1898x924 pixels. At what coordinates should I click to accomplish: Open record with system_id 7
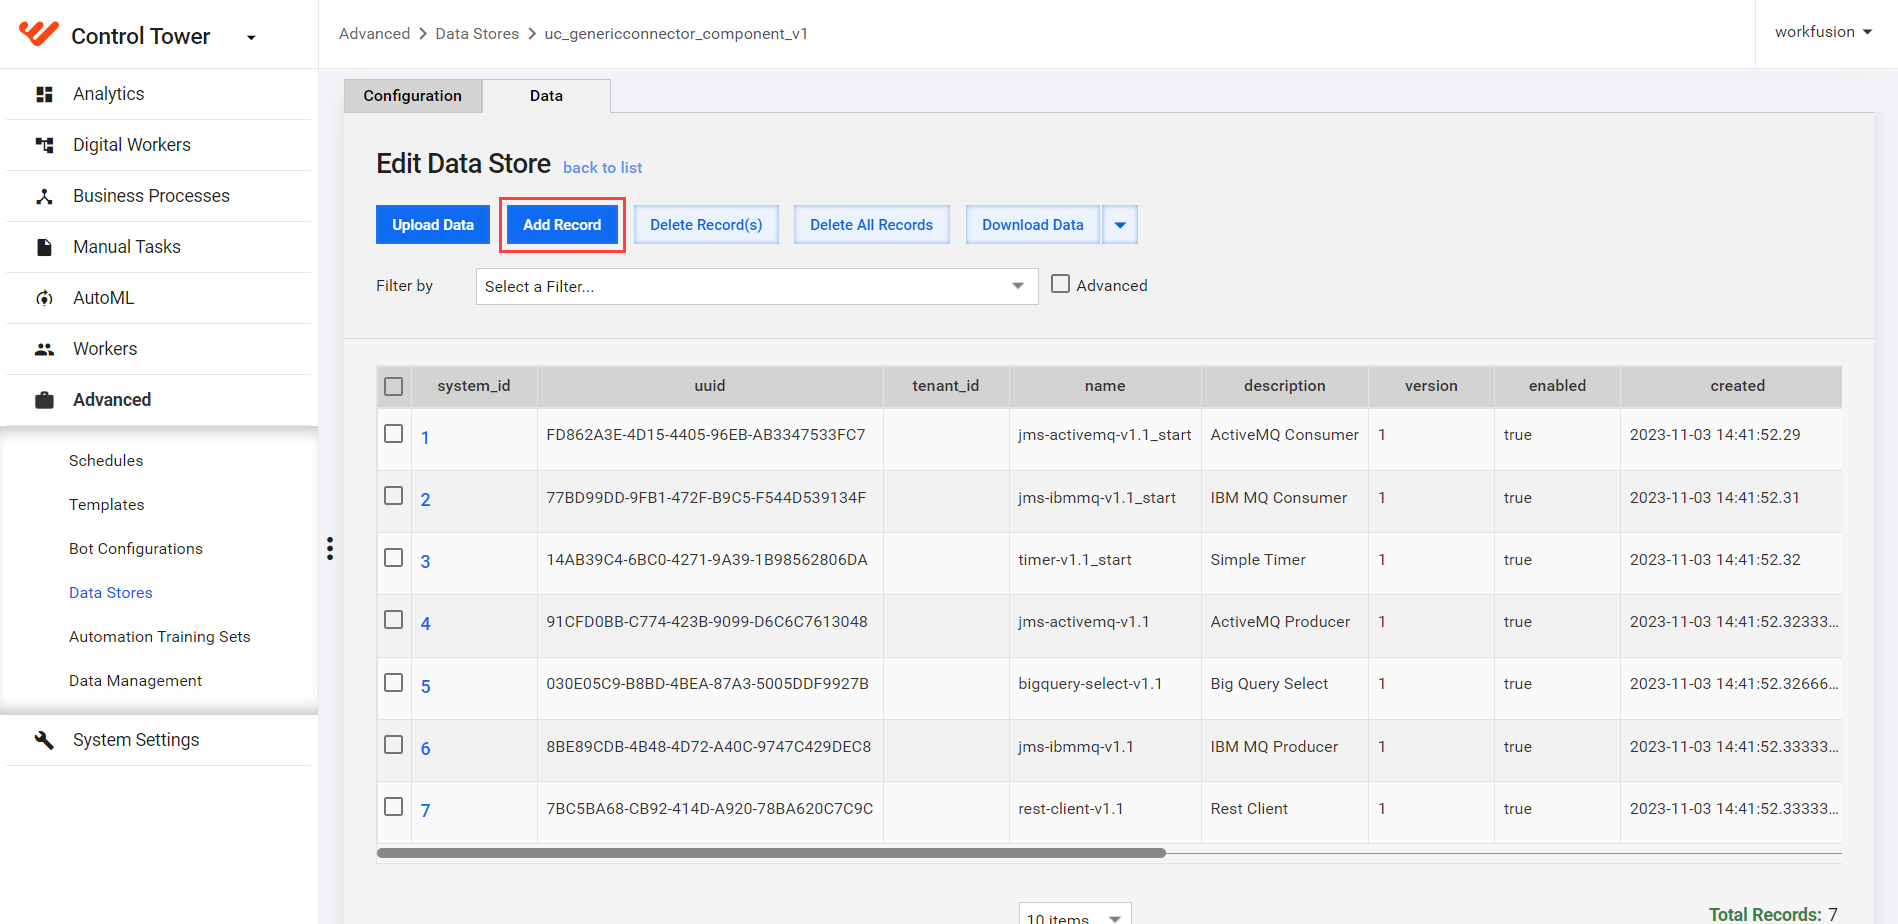[x=425, y=811]
